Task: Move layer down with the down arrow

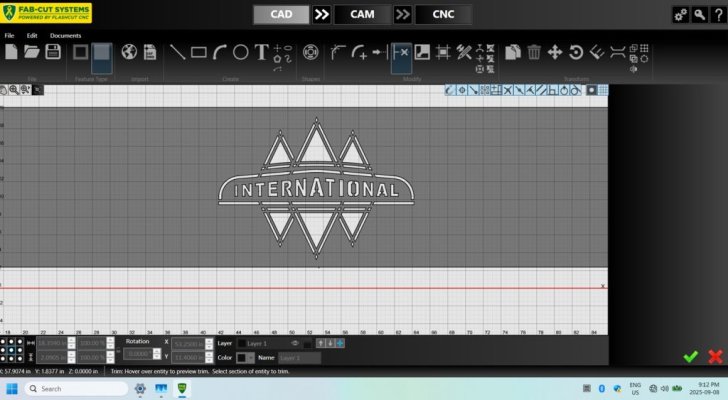Action: pyautogui.click(x=330, y=343)
